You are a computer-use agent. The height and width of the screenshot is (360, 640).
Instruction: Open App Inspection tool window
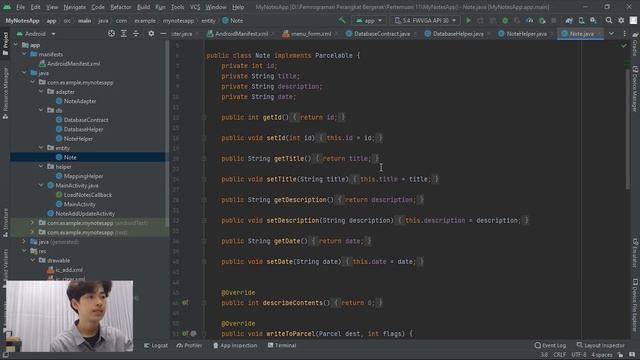(x=235, y=345)
